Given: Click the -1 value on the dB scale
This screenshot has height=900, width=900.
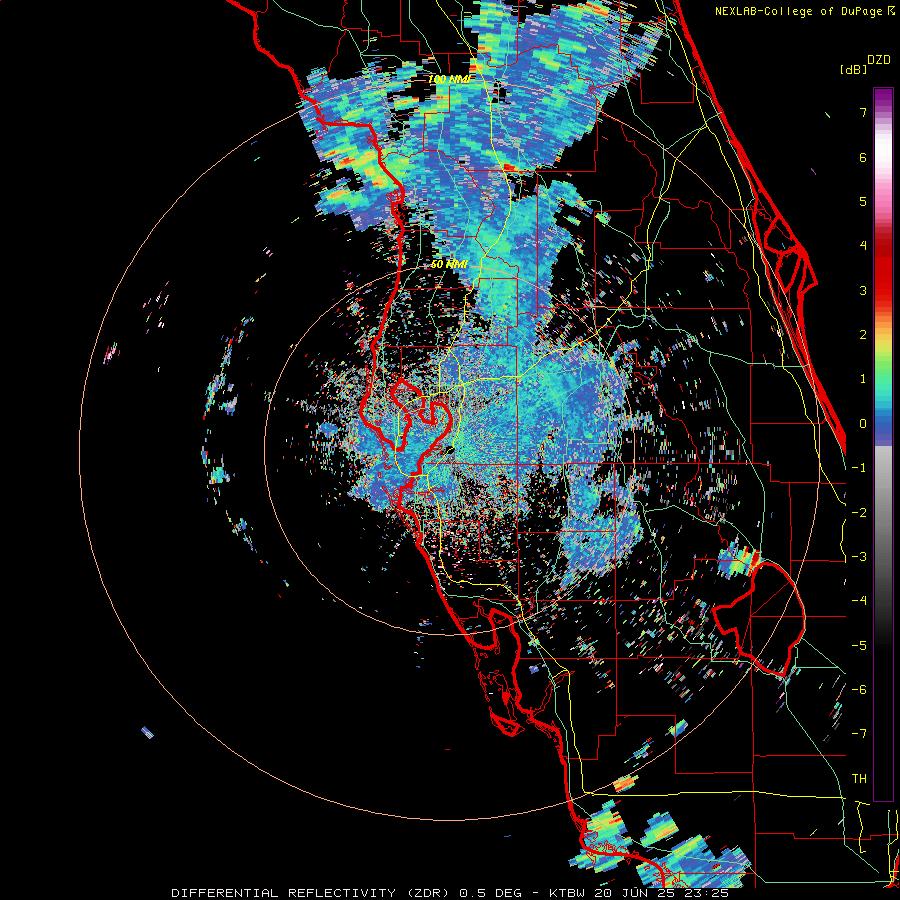Looking at the screenshot, I should [x=859, y=468].
